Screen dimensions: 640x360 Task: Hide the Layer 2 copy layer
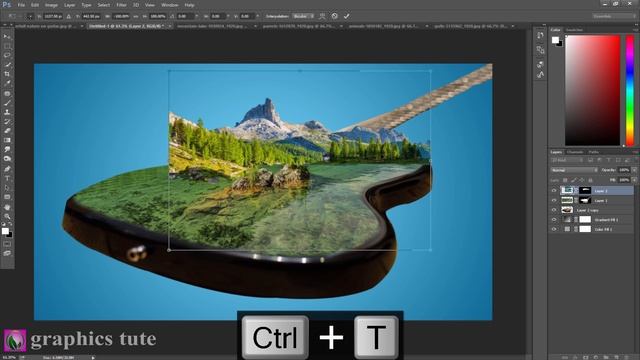(554, 210)
